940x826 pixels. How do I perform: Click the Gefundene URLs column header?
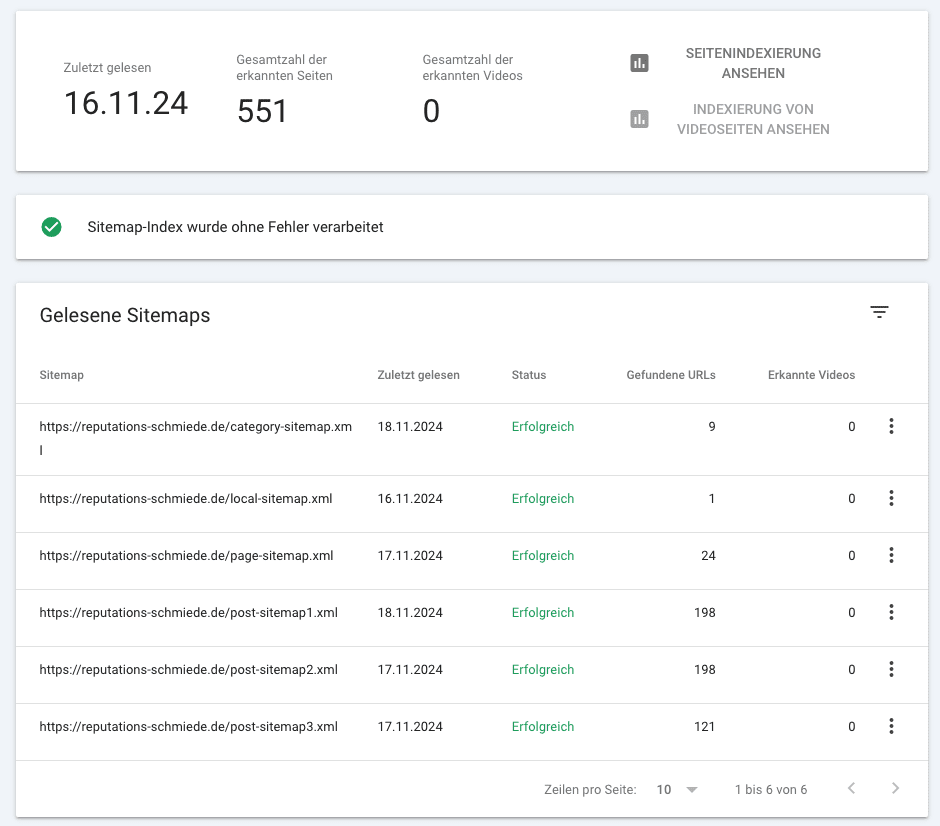click(x=671, y=375)
